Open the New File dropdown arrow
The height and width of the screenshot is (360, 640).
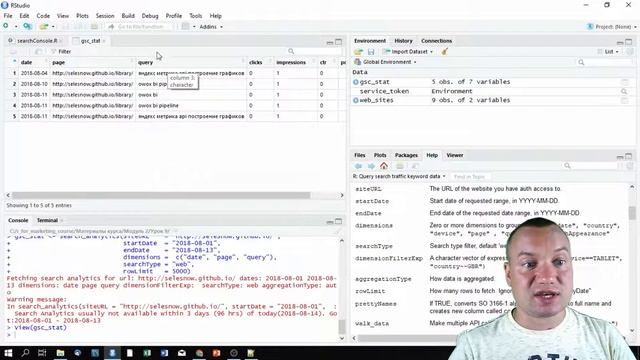click(16, 27)
